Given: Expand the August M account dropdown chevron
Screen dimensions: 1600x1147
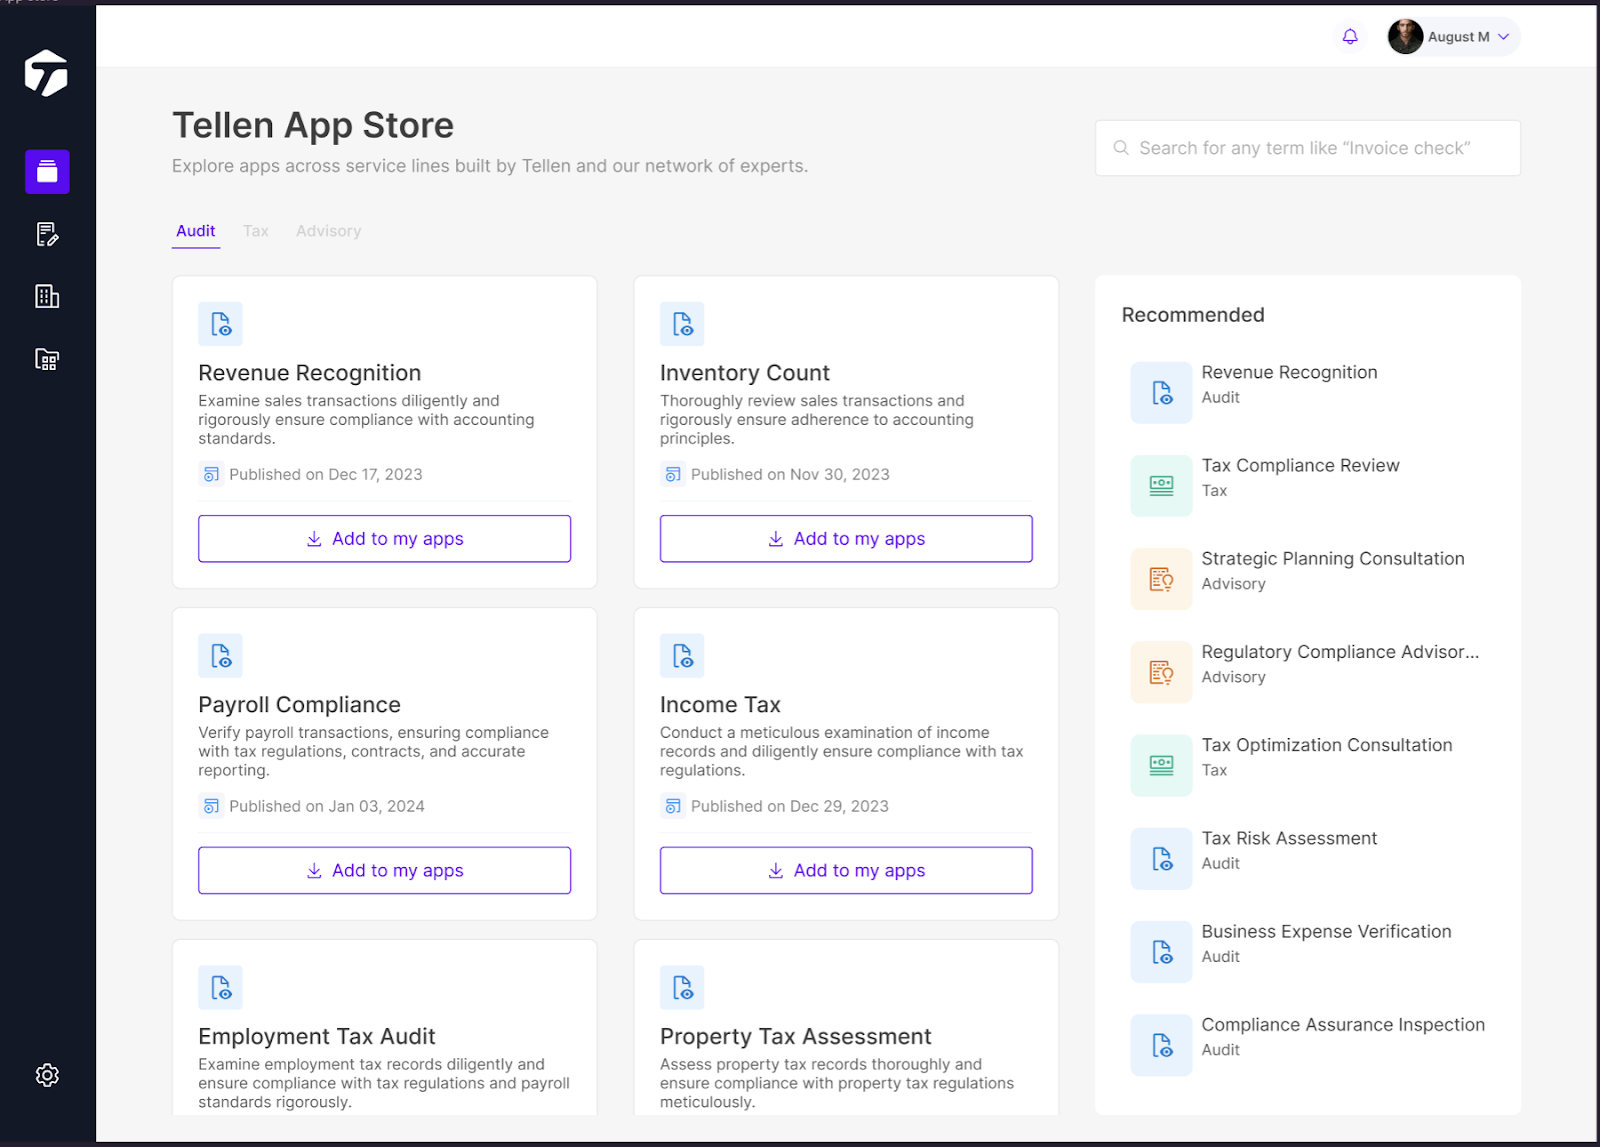Looking at the screenshot, I should point(1503,37).
